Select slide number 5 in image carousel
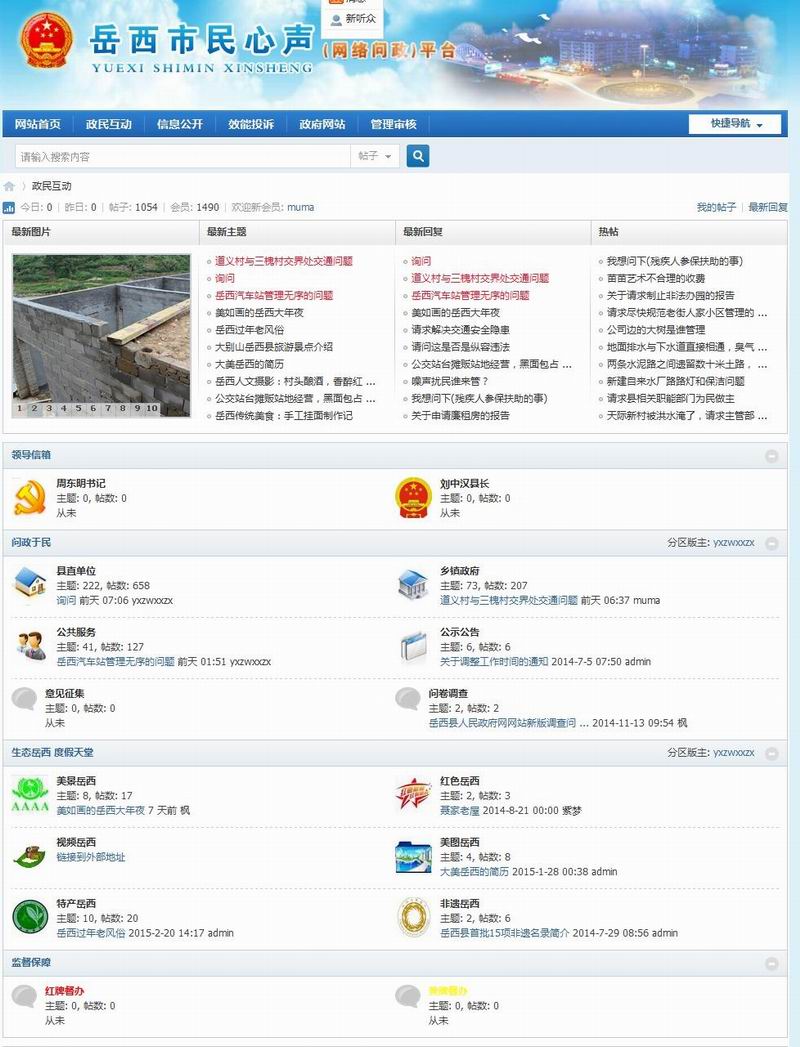800x1047 pixels. tap(78, 408)
